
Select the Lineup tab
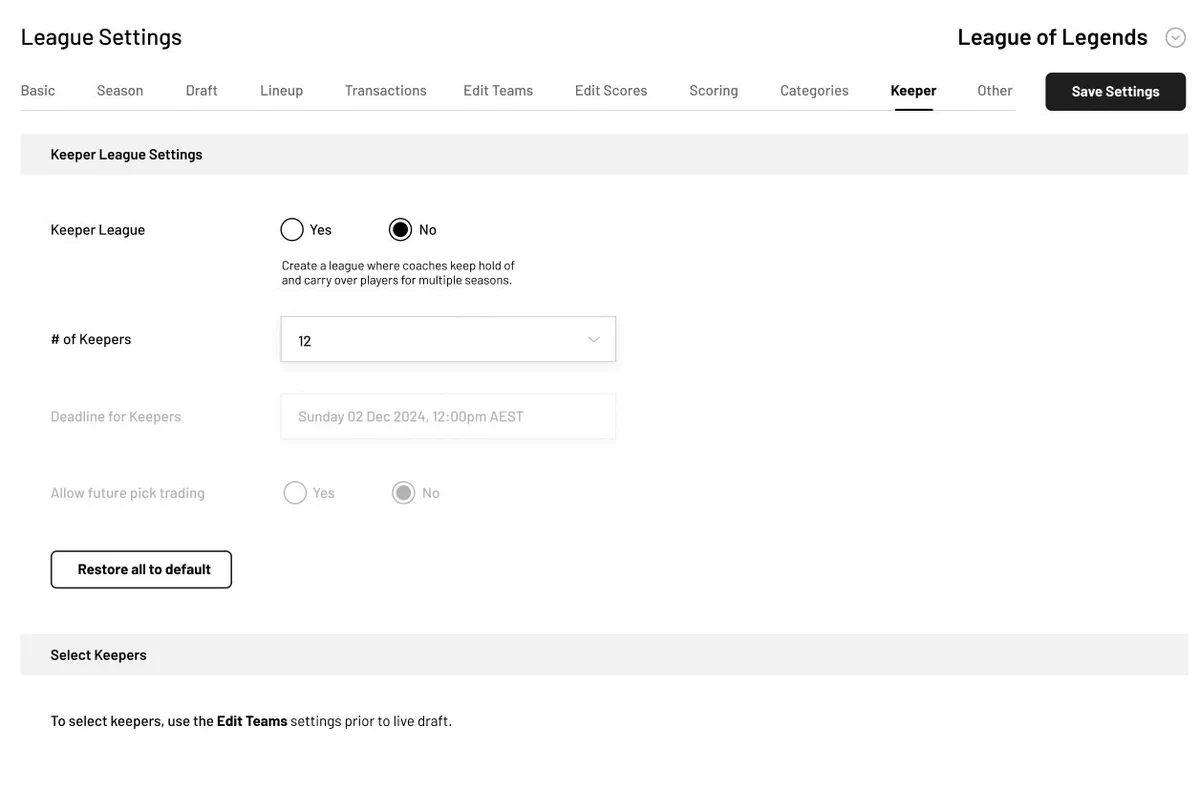click(281, 90)
